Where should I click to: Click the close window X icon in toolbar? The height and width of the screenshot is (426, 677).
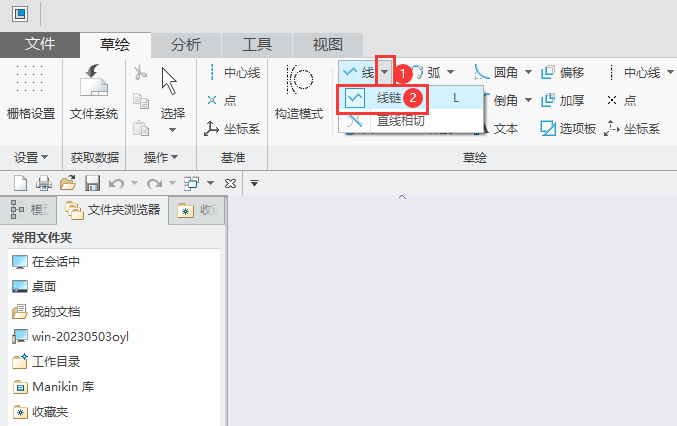click(x=231, y=184)
